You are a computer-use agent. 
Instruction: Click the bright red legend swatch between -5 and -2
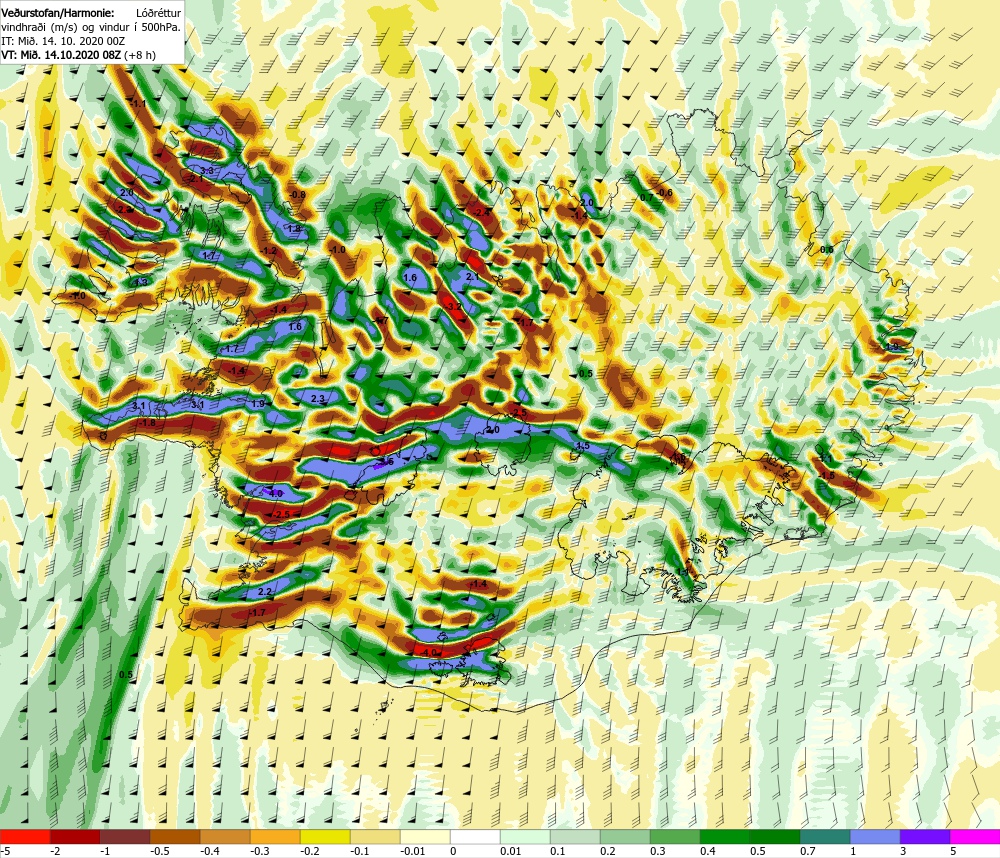25,836
